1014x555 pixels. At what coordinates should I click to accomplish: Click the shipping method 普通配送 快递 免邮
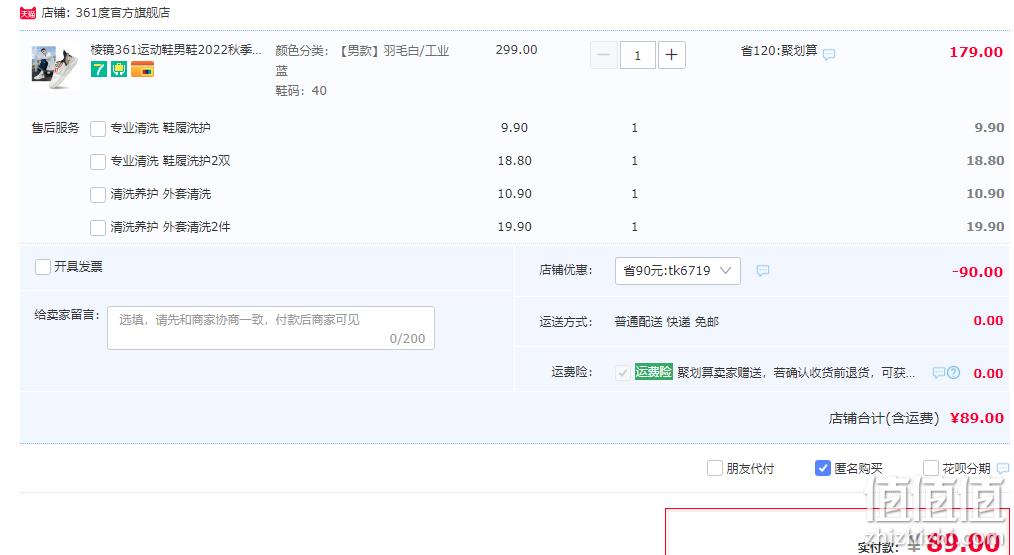(x=666, y=322)
